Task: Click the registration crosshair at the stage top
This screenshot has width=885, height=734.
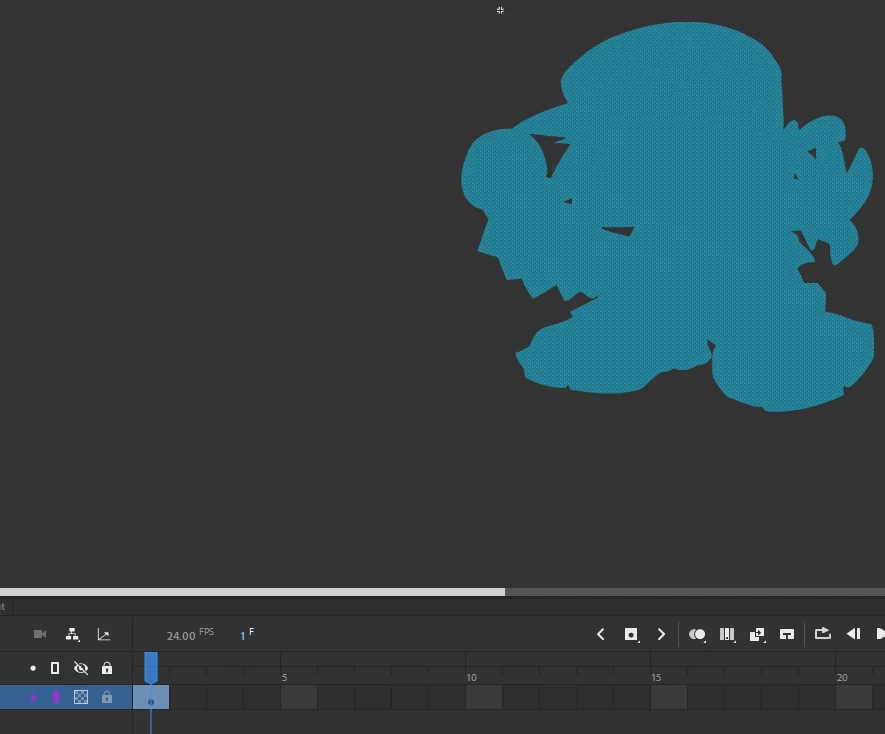Action: (500, 10)
